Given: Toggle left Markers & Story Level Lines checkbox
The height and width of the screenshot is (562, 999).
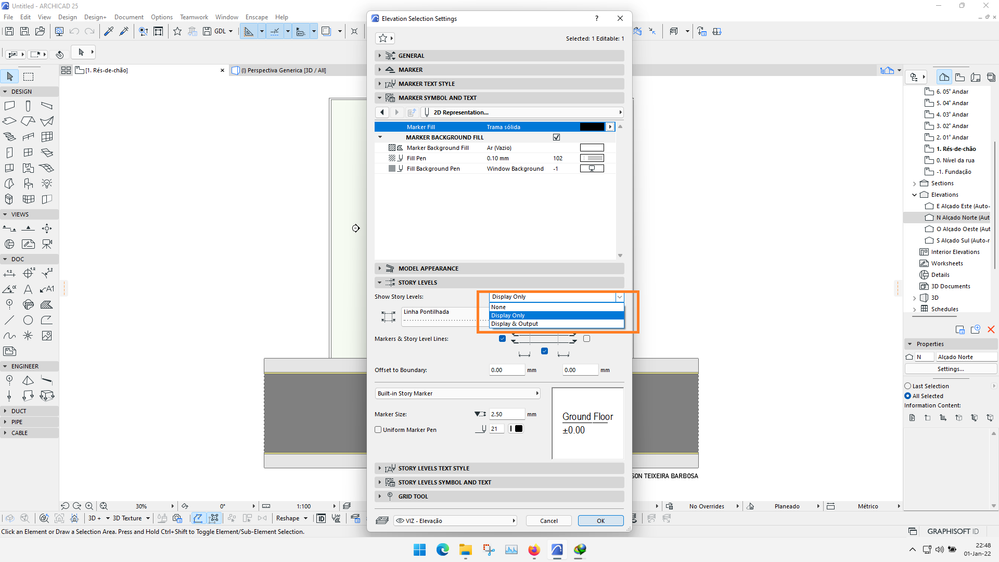Looking at the screenshot, I should tap(502, 338).
